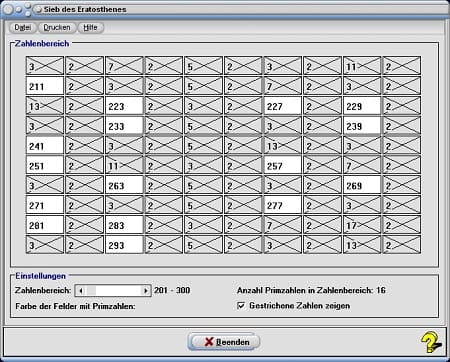This screenshot has width=450, height=362.
Task: Open the Hilfe menu
Action: point(90,27)
